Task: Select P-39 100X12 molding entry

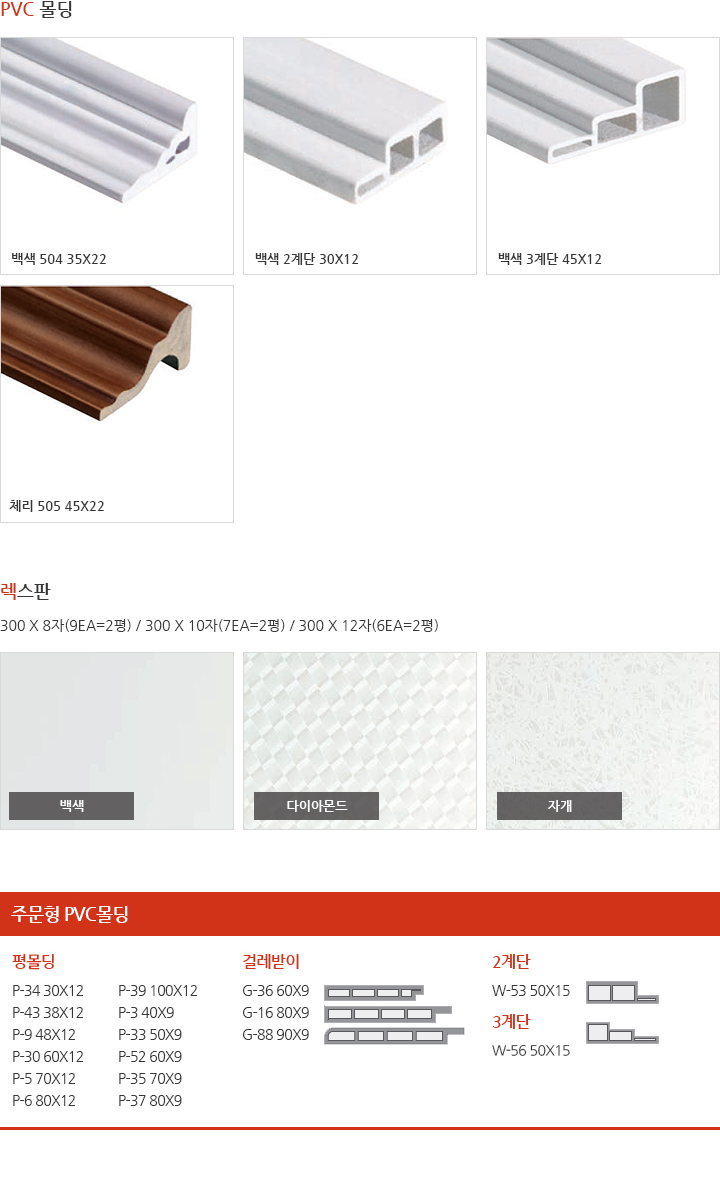Action: pos(158,991)
